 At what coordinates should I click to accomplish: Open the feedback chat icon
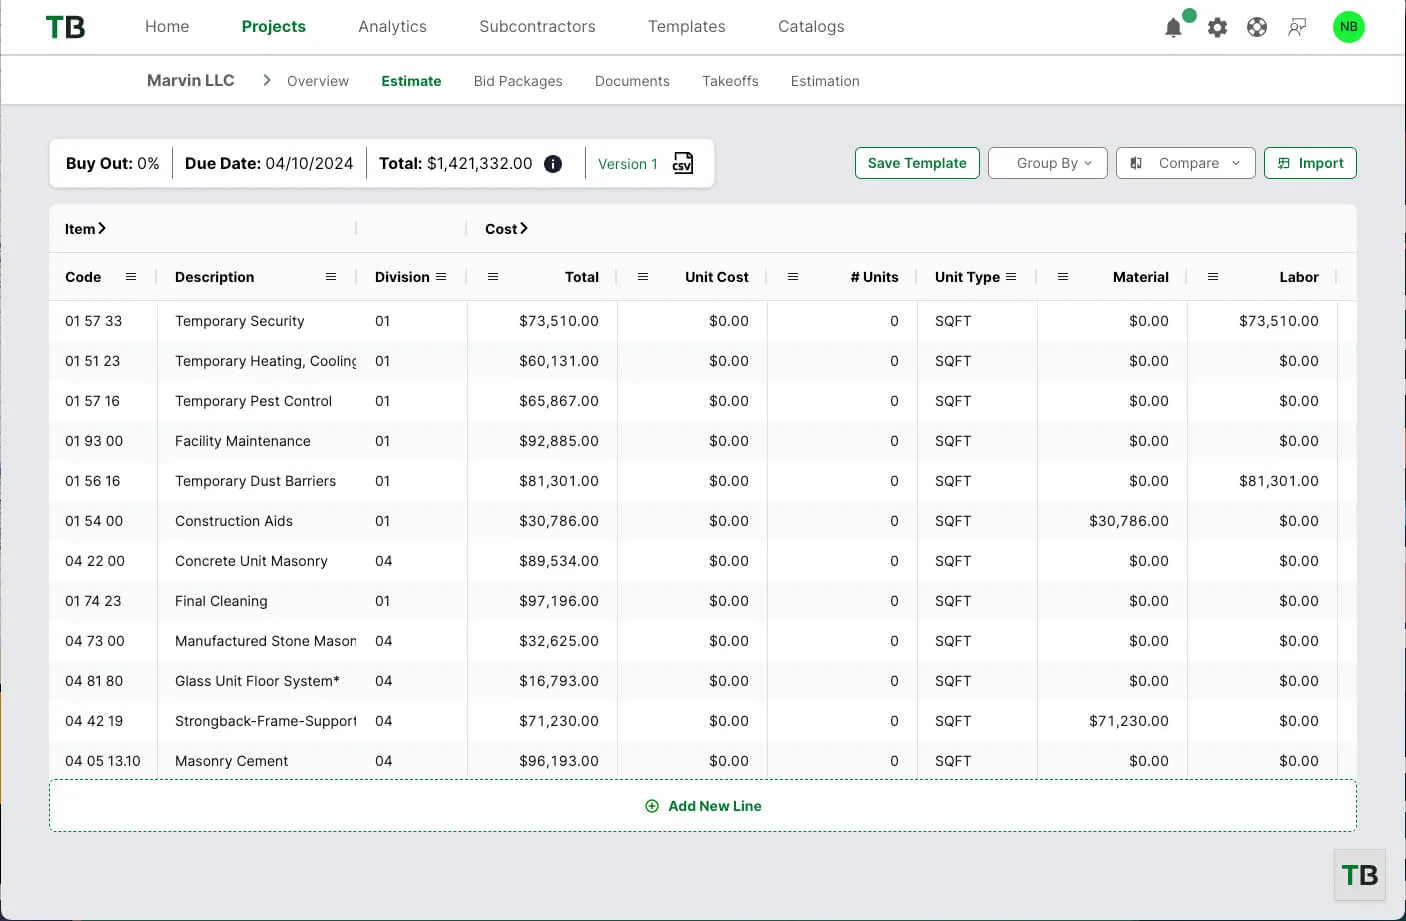point(1297,27)
